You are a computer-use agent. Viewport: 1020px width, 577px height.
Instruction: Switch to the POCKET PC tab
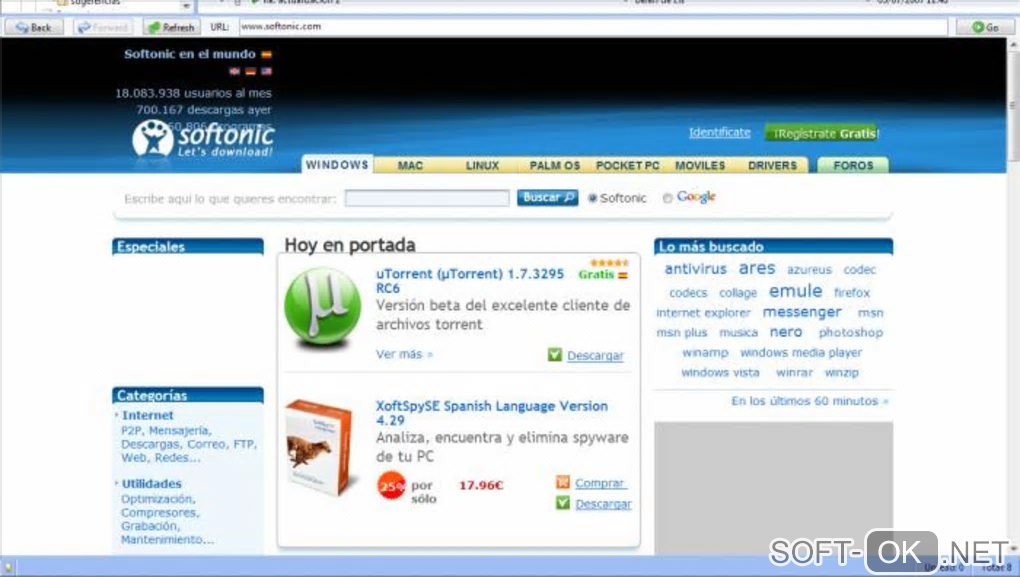click(x=627, y=165)
